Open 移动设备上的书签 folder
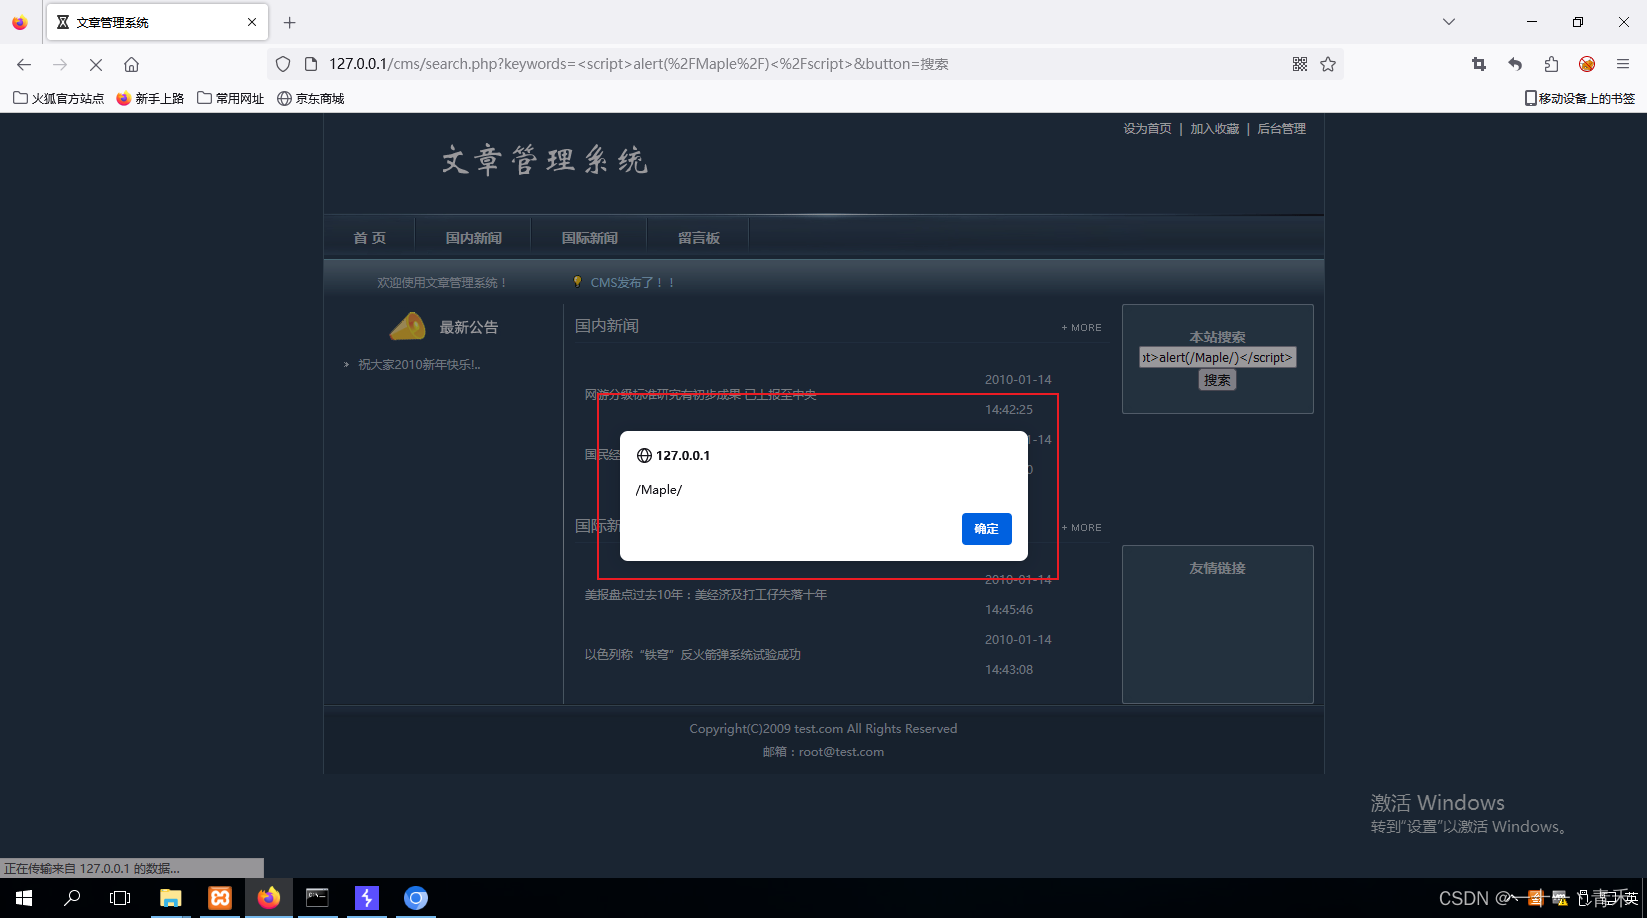 coord(1580,98)
